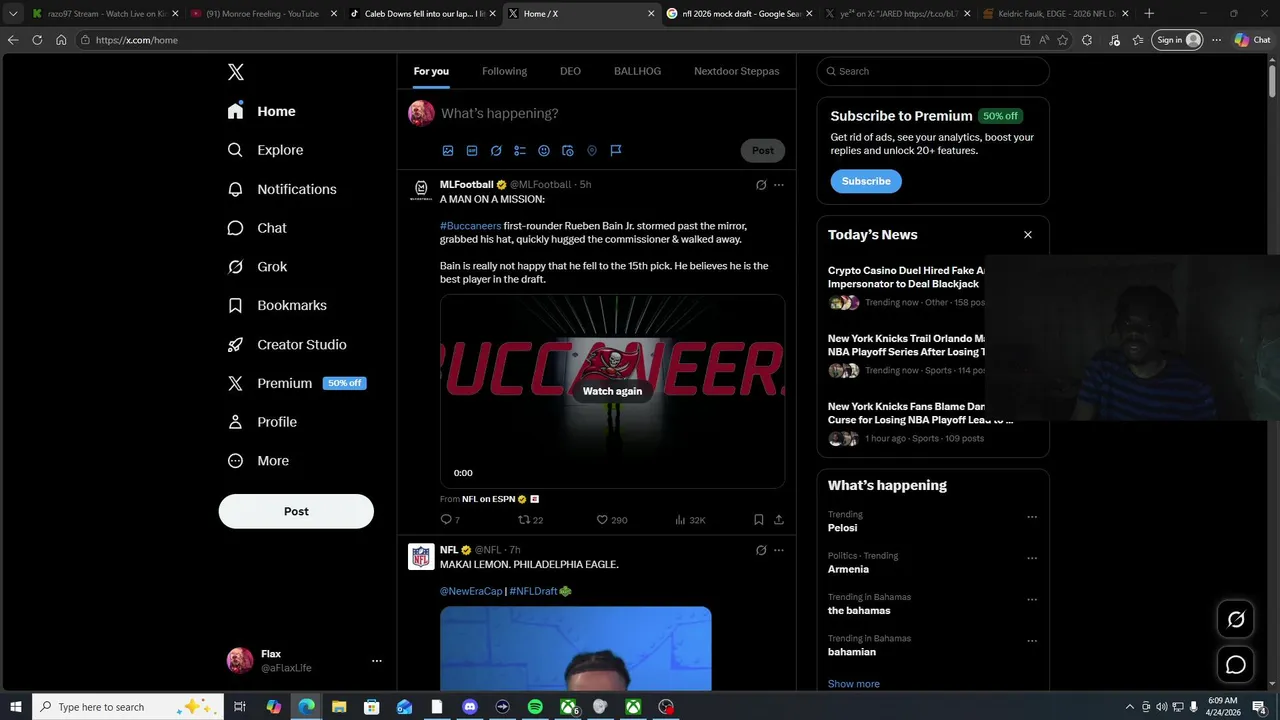Image resolution: width=1280 pixels, height=720 pixels.
Task: Open Explore in the sidebar
Action: [x=265, y=150]
